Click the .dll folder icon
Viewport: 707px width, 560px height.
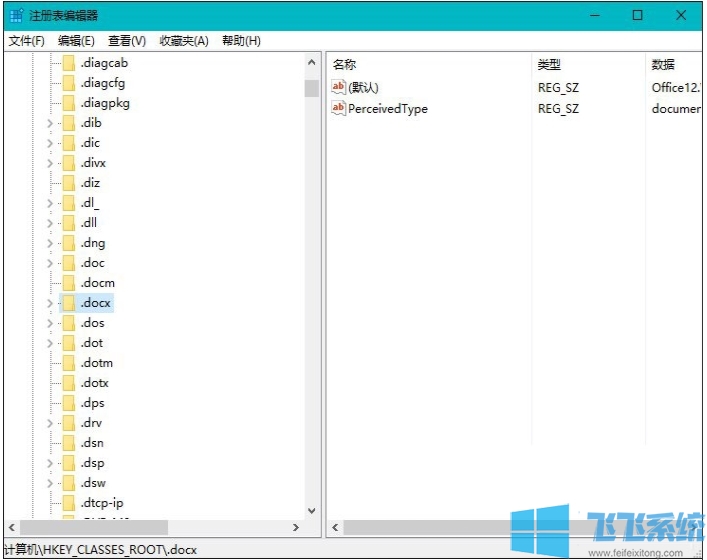[69, 223]
